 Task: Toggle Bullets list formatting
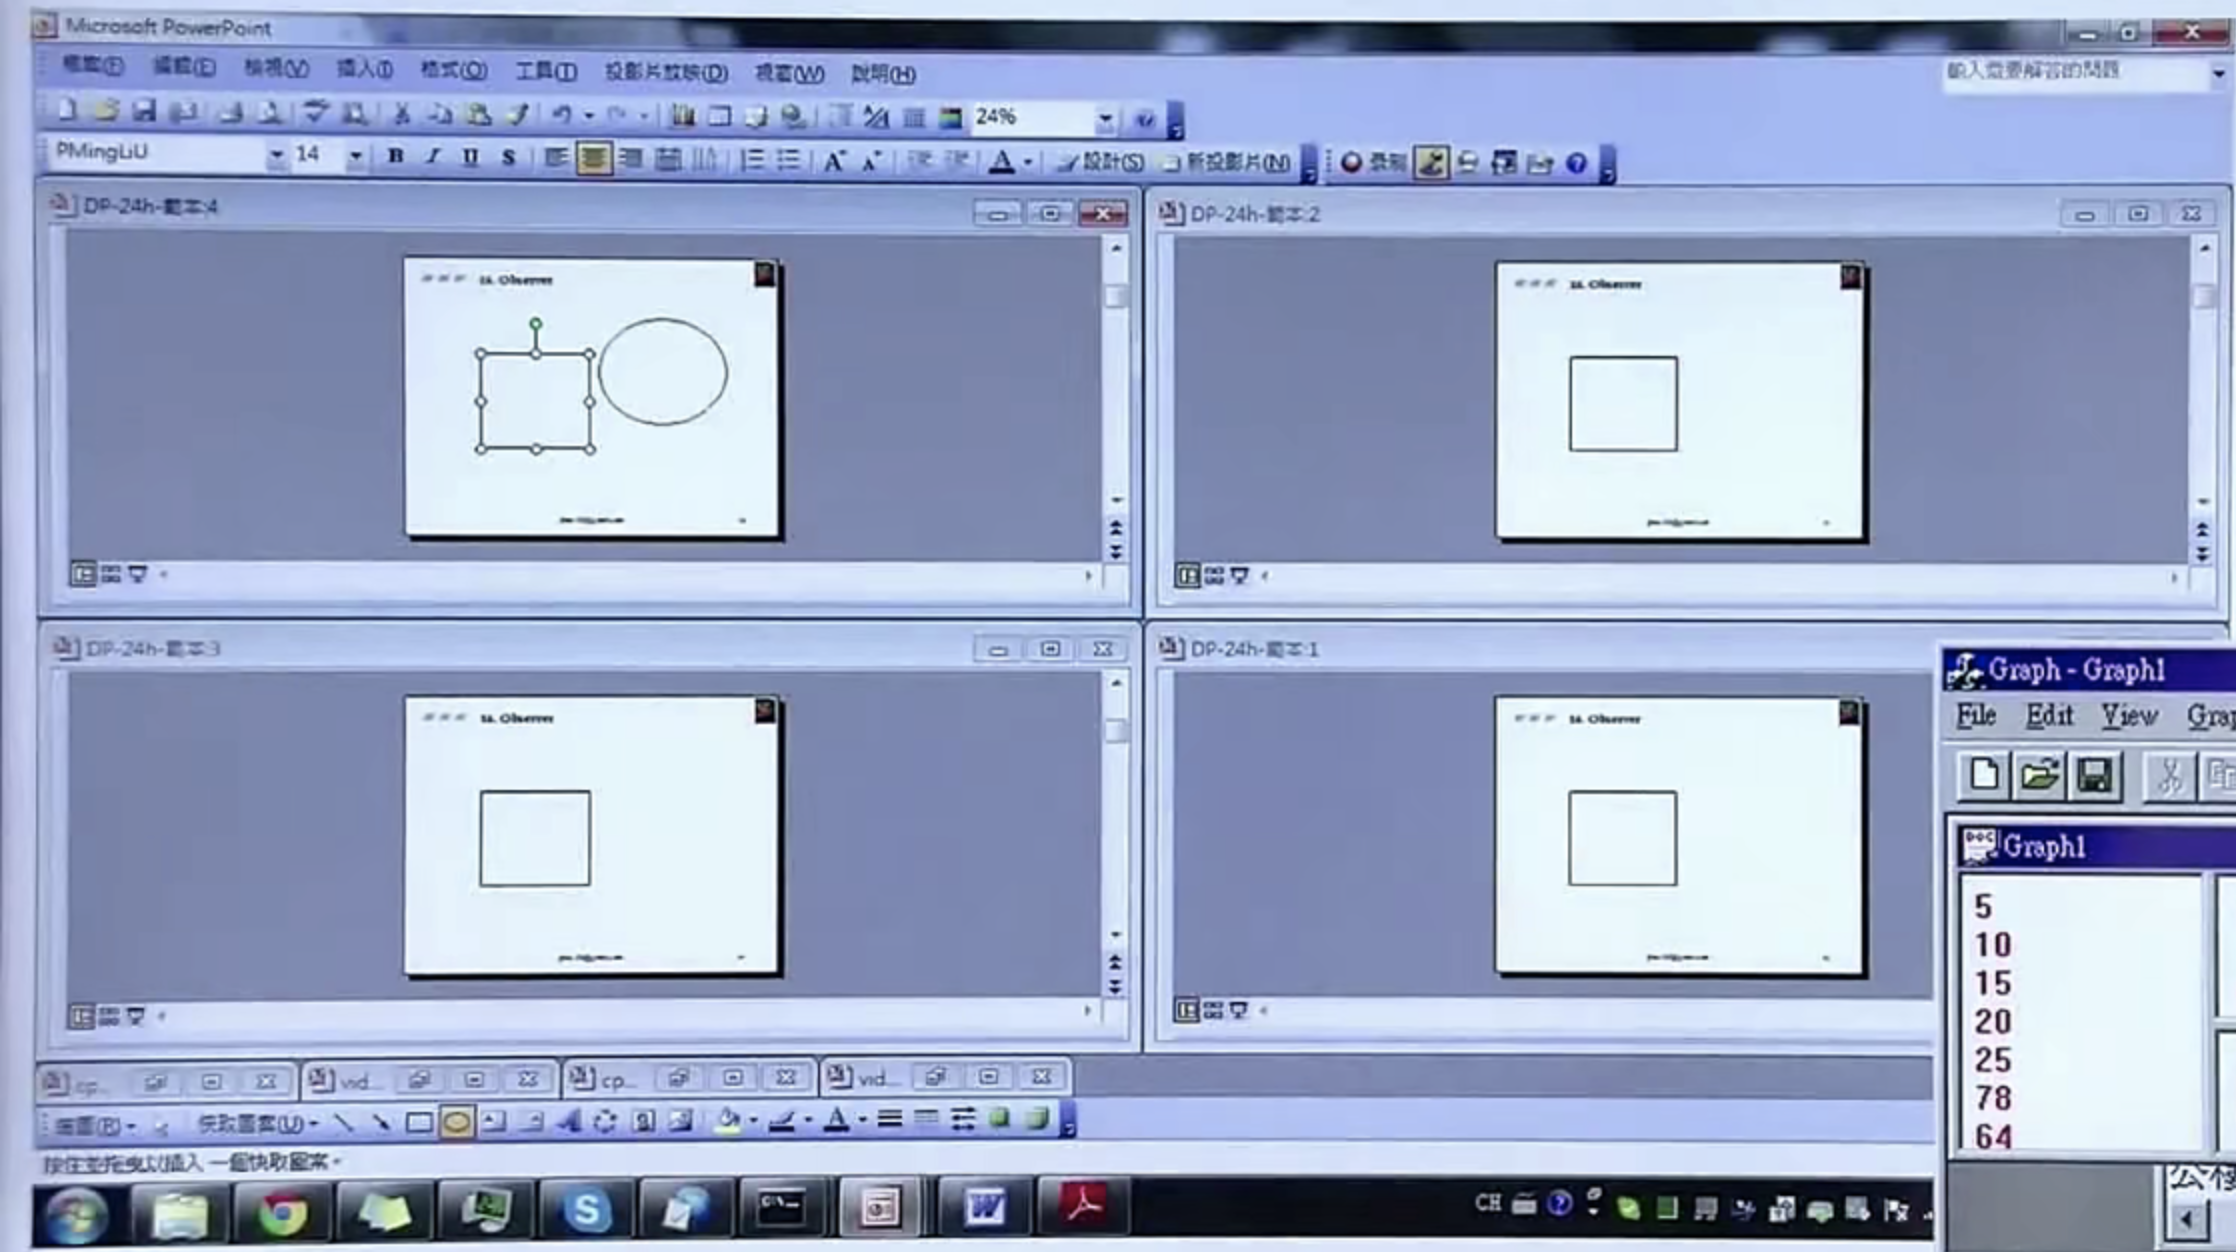click(789, 160)
